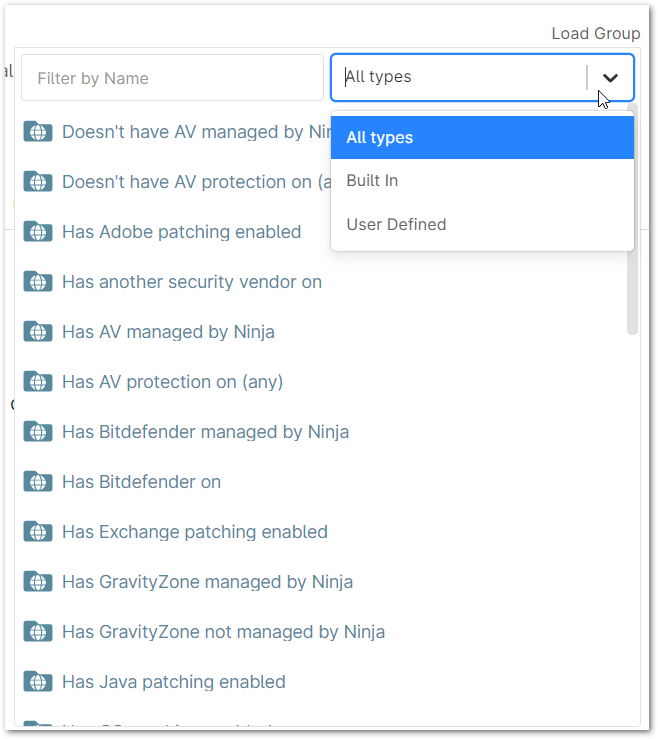
Task: Open Has GravityZone not managed by Ninja group
Action: tap(223, 632)
